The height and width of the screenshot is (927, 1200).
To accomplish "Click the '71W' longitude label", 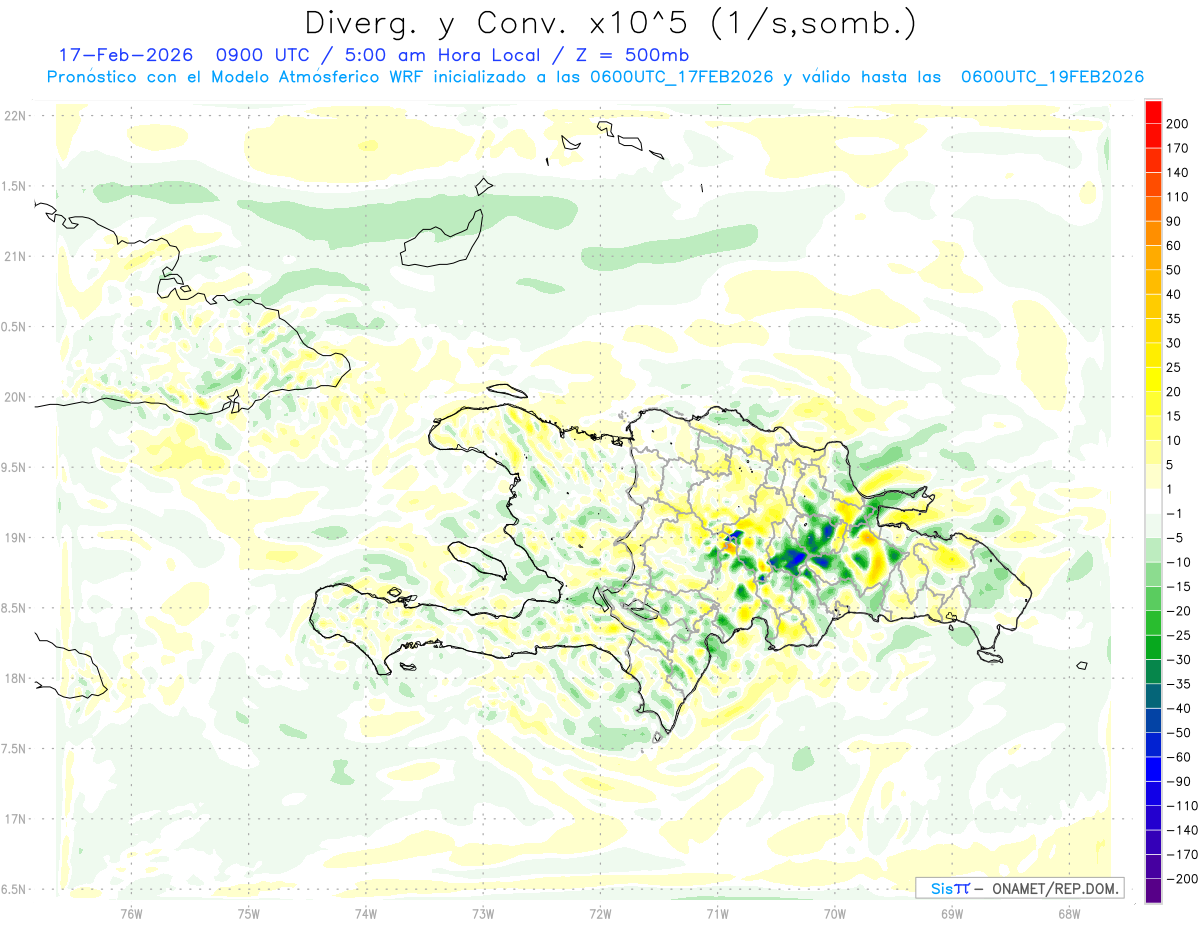I will [717, 913].
